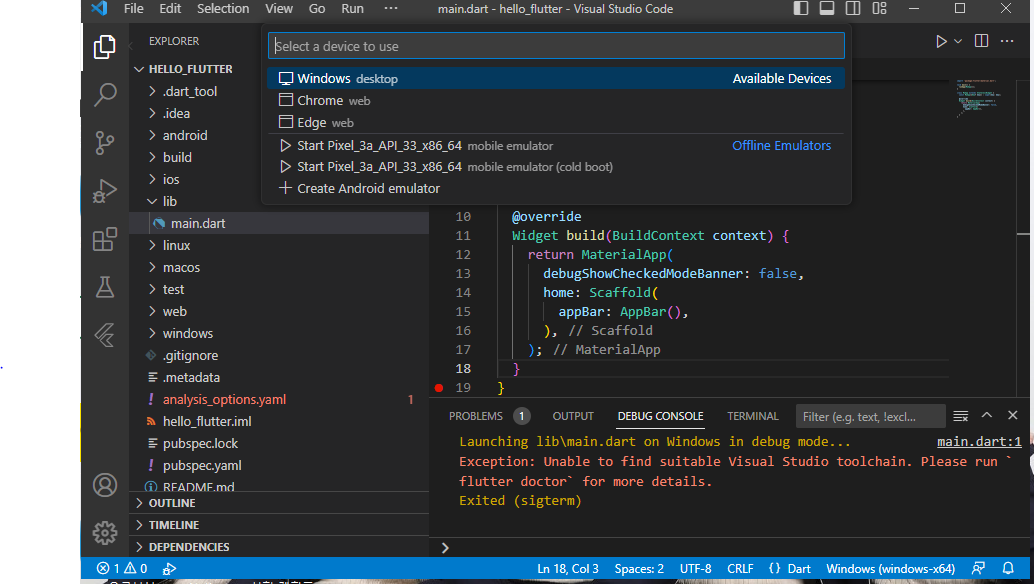Expand the linux folder

coord(279,245)
